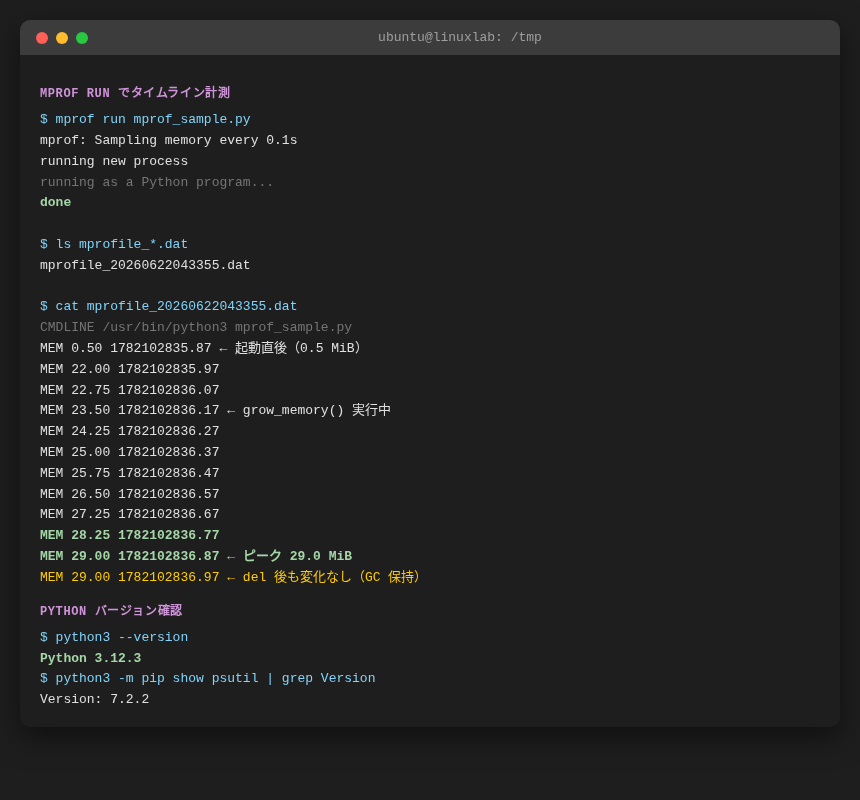Image resolution: width=860 pixels, height=800 pixels.
Task: Click the command 'python3 --version'
Action: [x=122, y=637]
